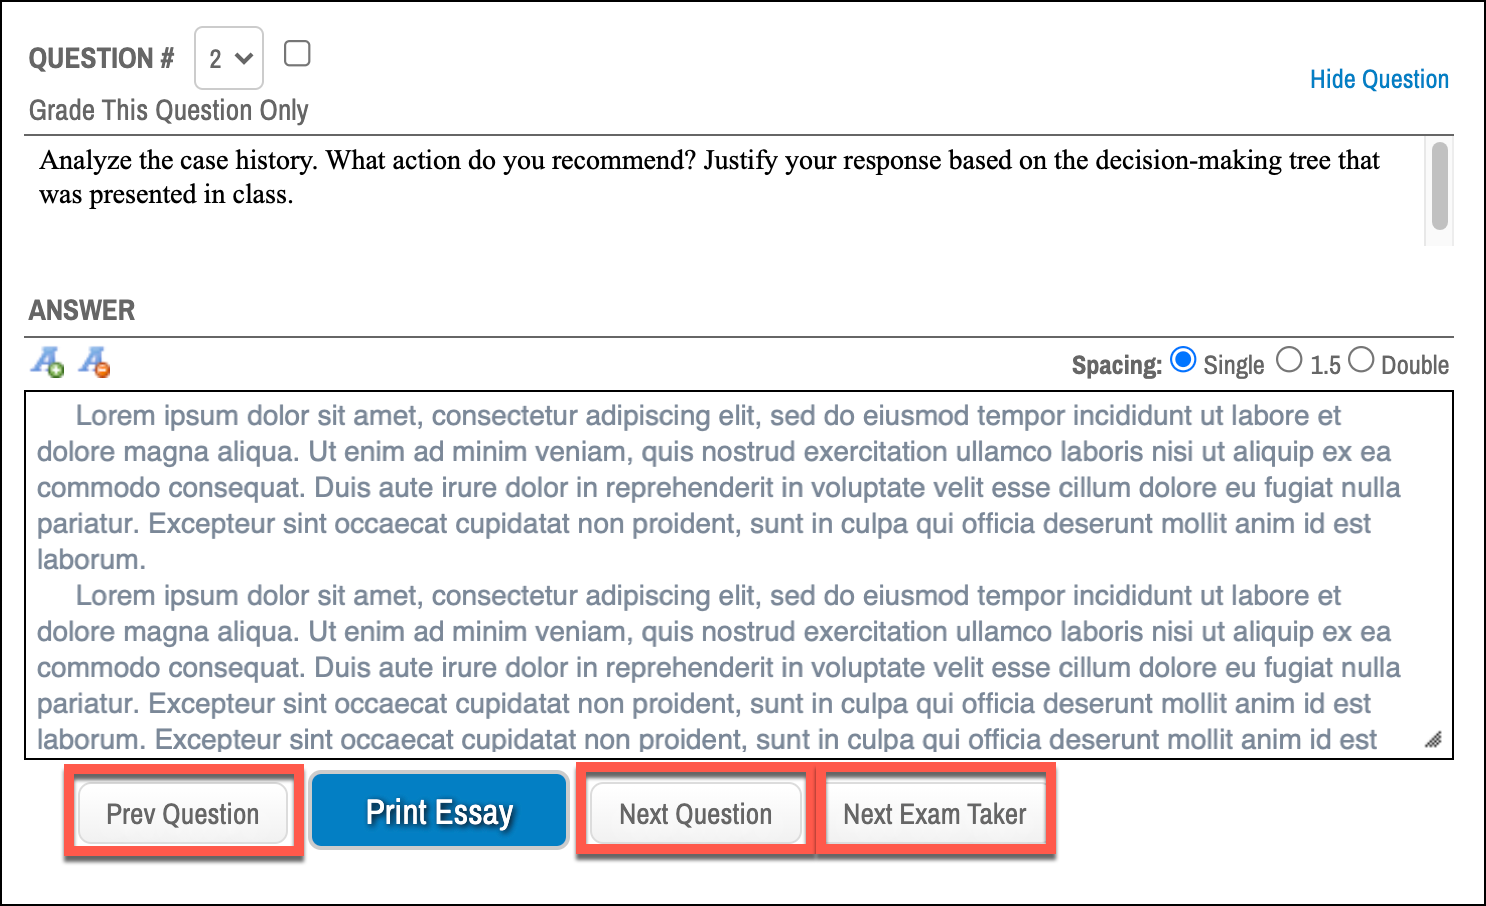Click the Hide Question link
Viewport: 1486px width, 906px height.
pyautogui.click(x=1379, y=79)
